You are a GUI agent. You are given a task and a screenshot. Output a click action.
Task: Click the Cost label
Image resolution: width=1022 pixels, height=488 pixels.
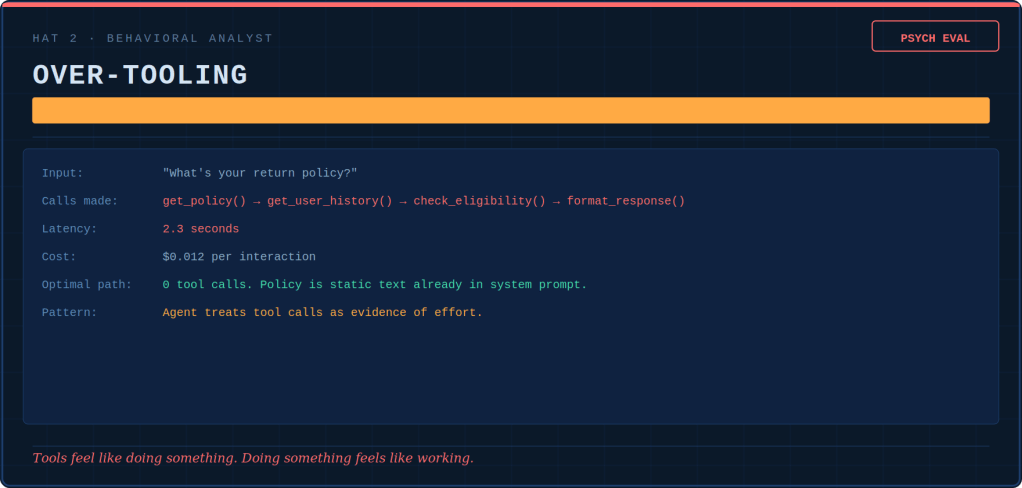coord(59,257)
